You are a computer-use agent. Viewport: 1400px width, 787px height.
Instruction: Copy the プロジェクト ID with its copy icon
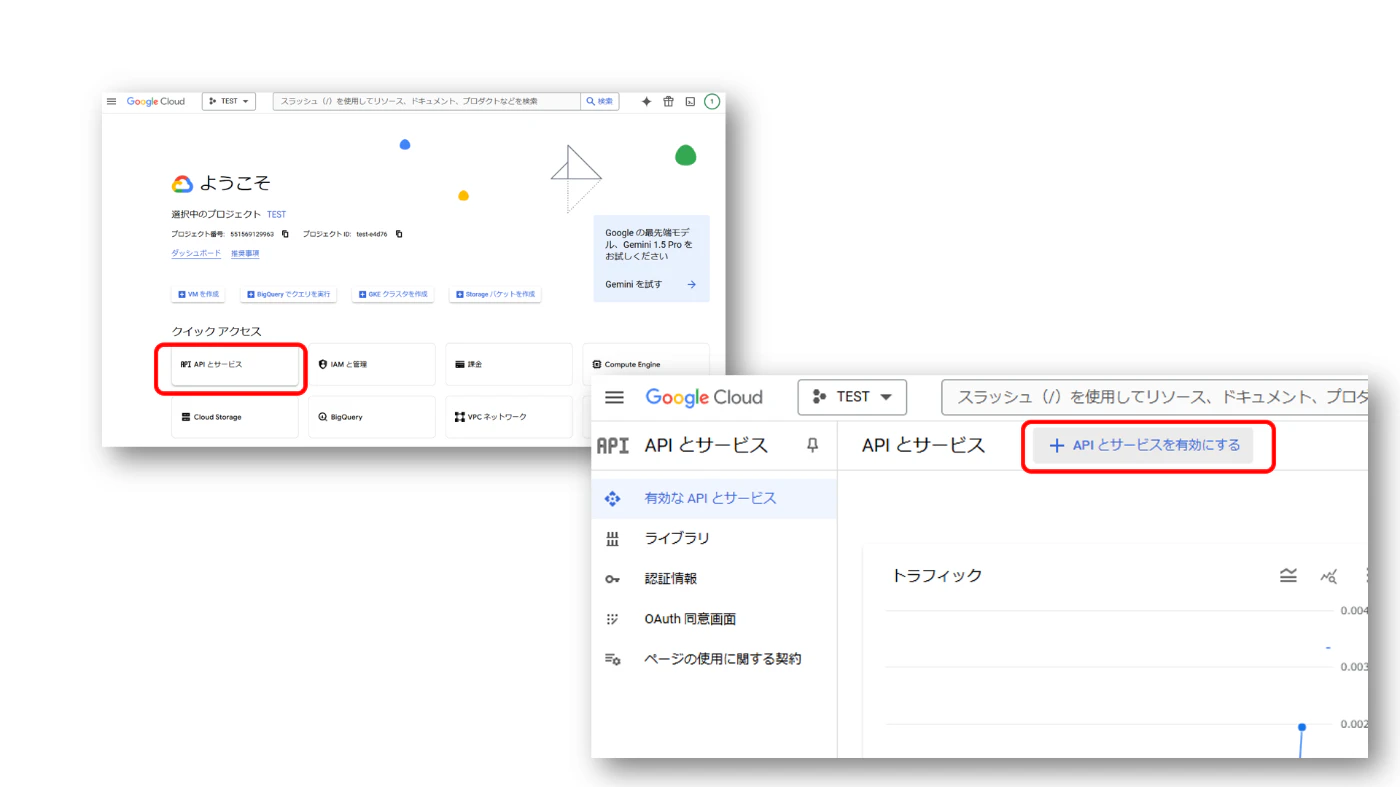(x=399, y=234)
